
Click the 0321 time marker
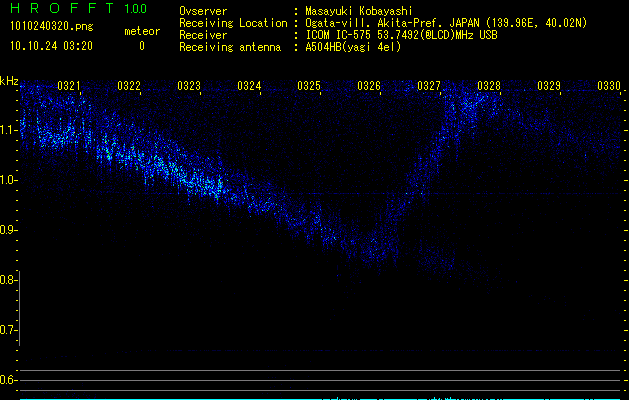click(x=69, y=85)
